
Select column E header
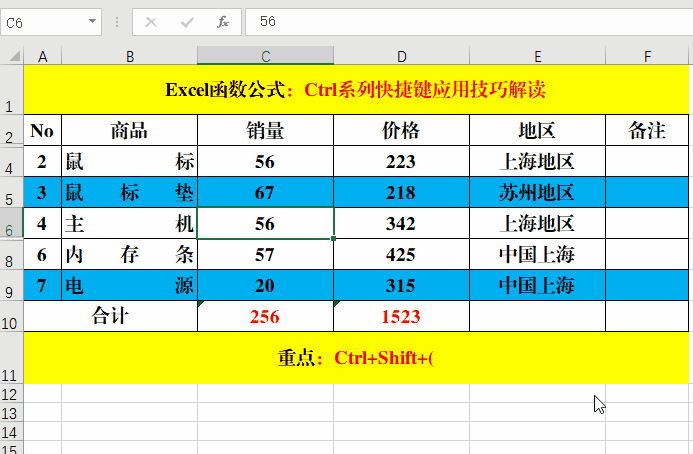pos(537,56)
